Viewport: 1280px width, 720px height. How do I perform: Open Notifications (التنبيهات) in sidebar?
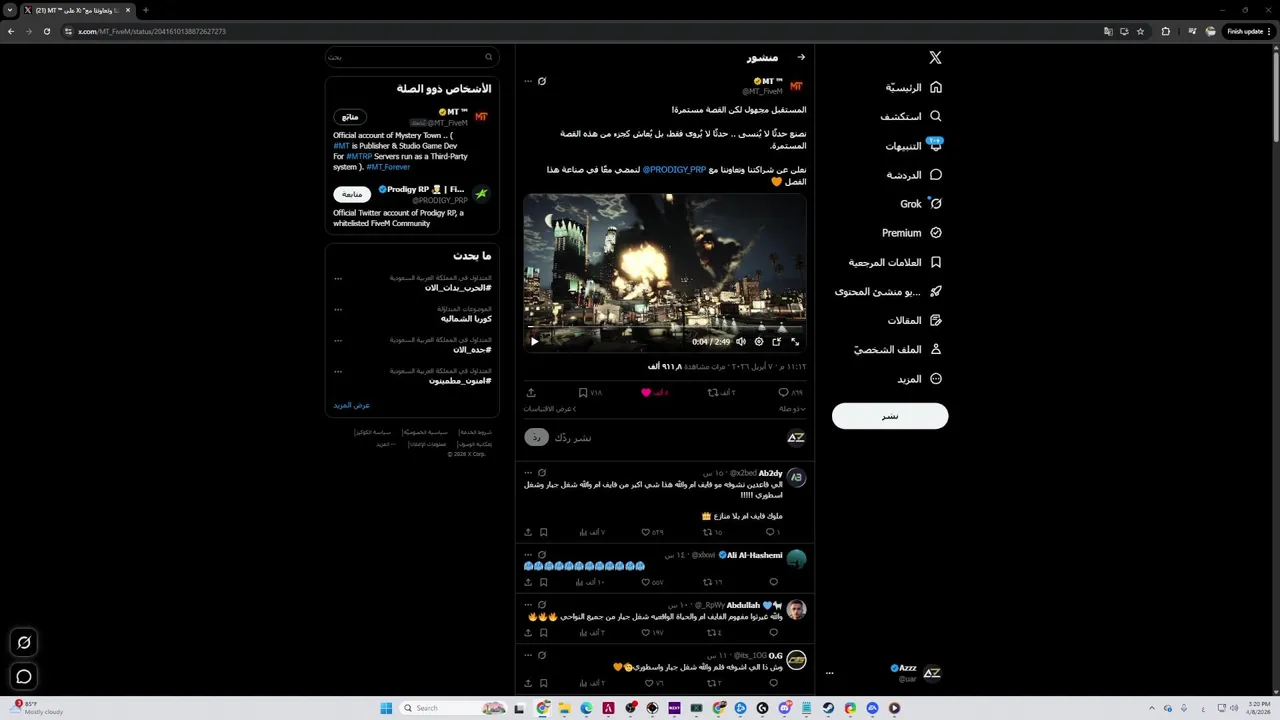914,145
